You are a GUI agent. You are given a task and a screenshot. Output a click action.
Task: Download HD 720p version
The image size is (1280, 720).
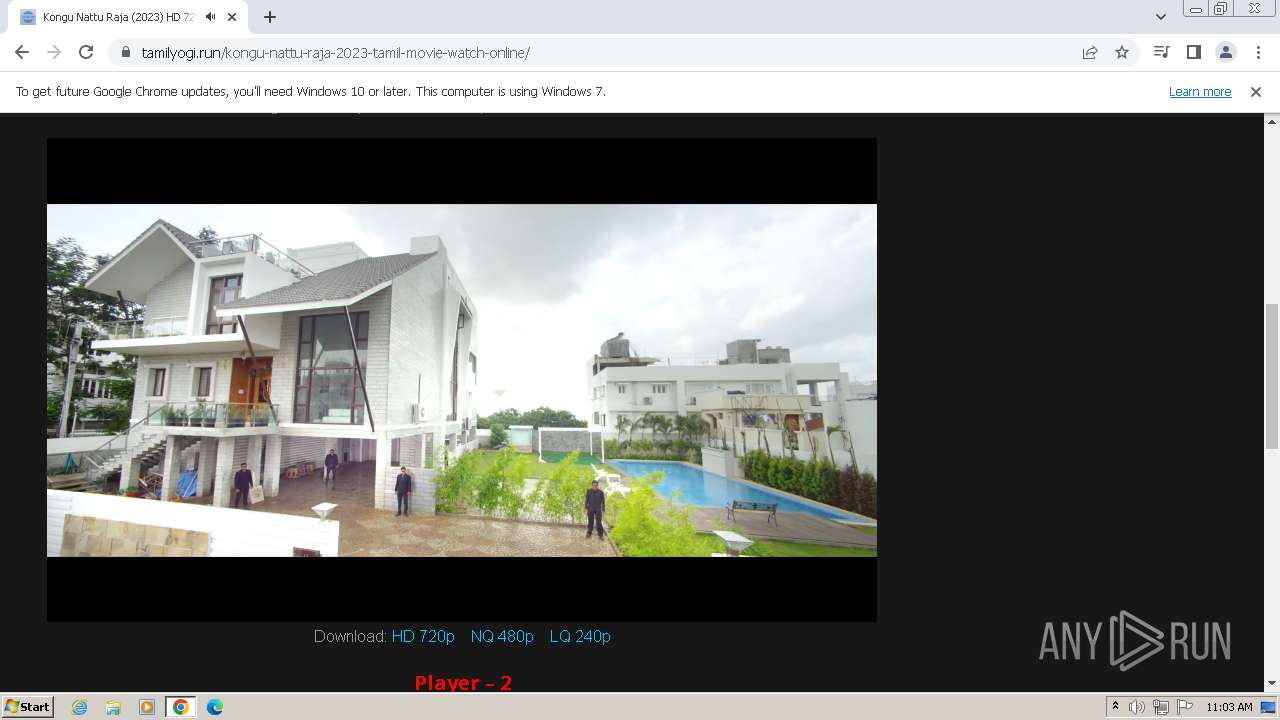pyautogui.click(x=423, y=636)
